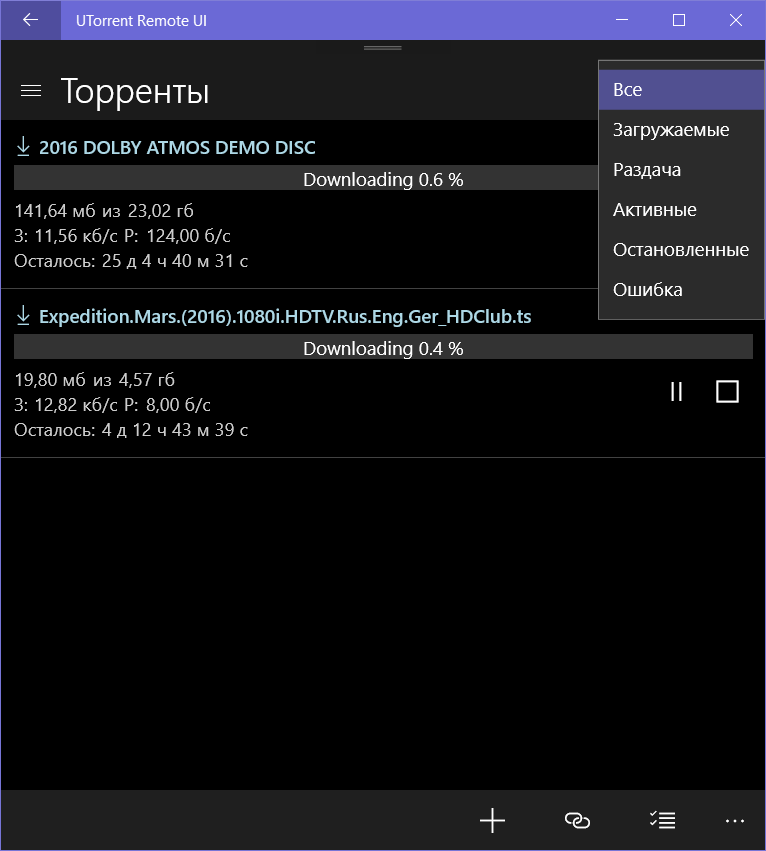Click Осталось: 25 д 4 ч 40 м 31 с
Viewport: 766px width, 851px height.
click(x=131, y=261)
